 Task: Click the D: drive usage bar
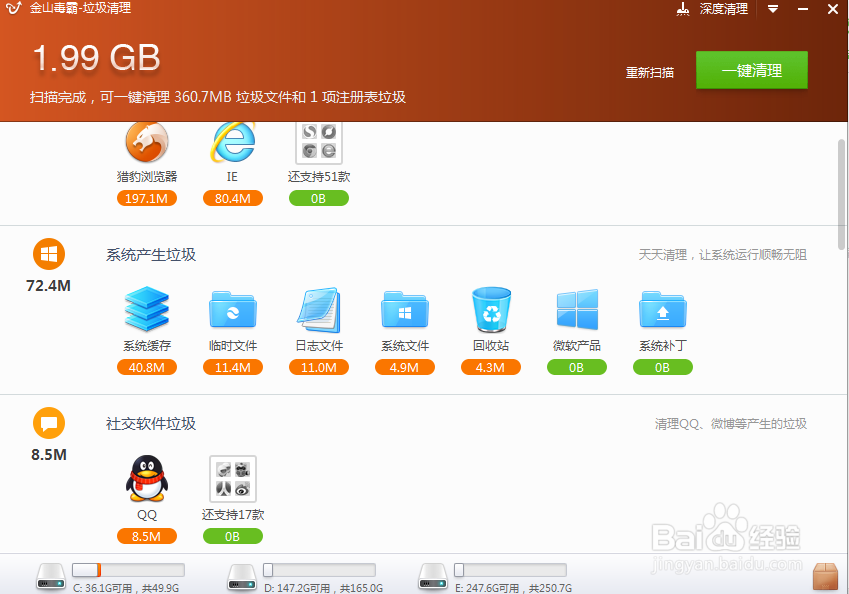(319, 570)
